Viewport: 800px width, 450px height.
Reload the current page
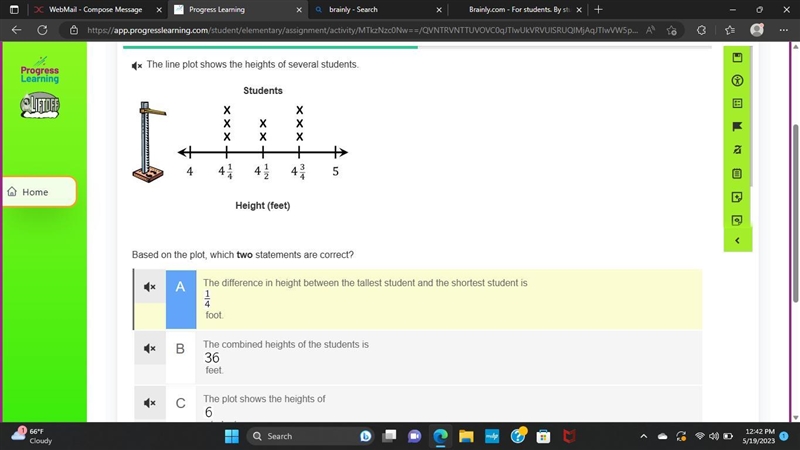click(42, 30)
